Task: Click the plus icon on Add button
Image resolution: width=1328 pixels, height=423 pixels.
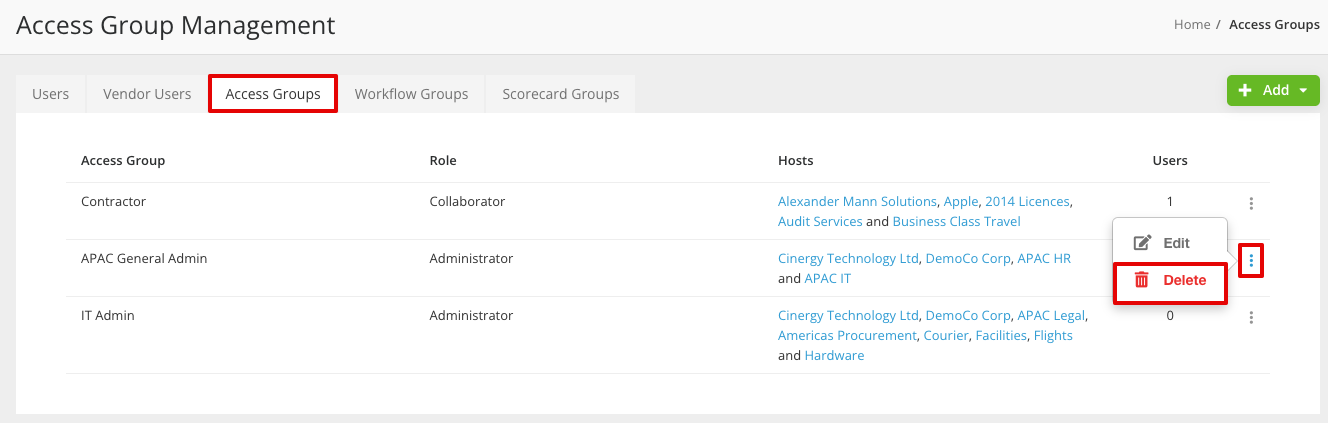Action: click(x=1245, y=90)
